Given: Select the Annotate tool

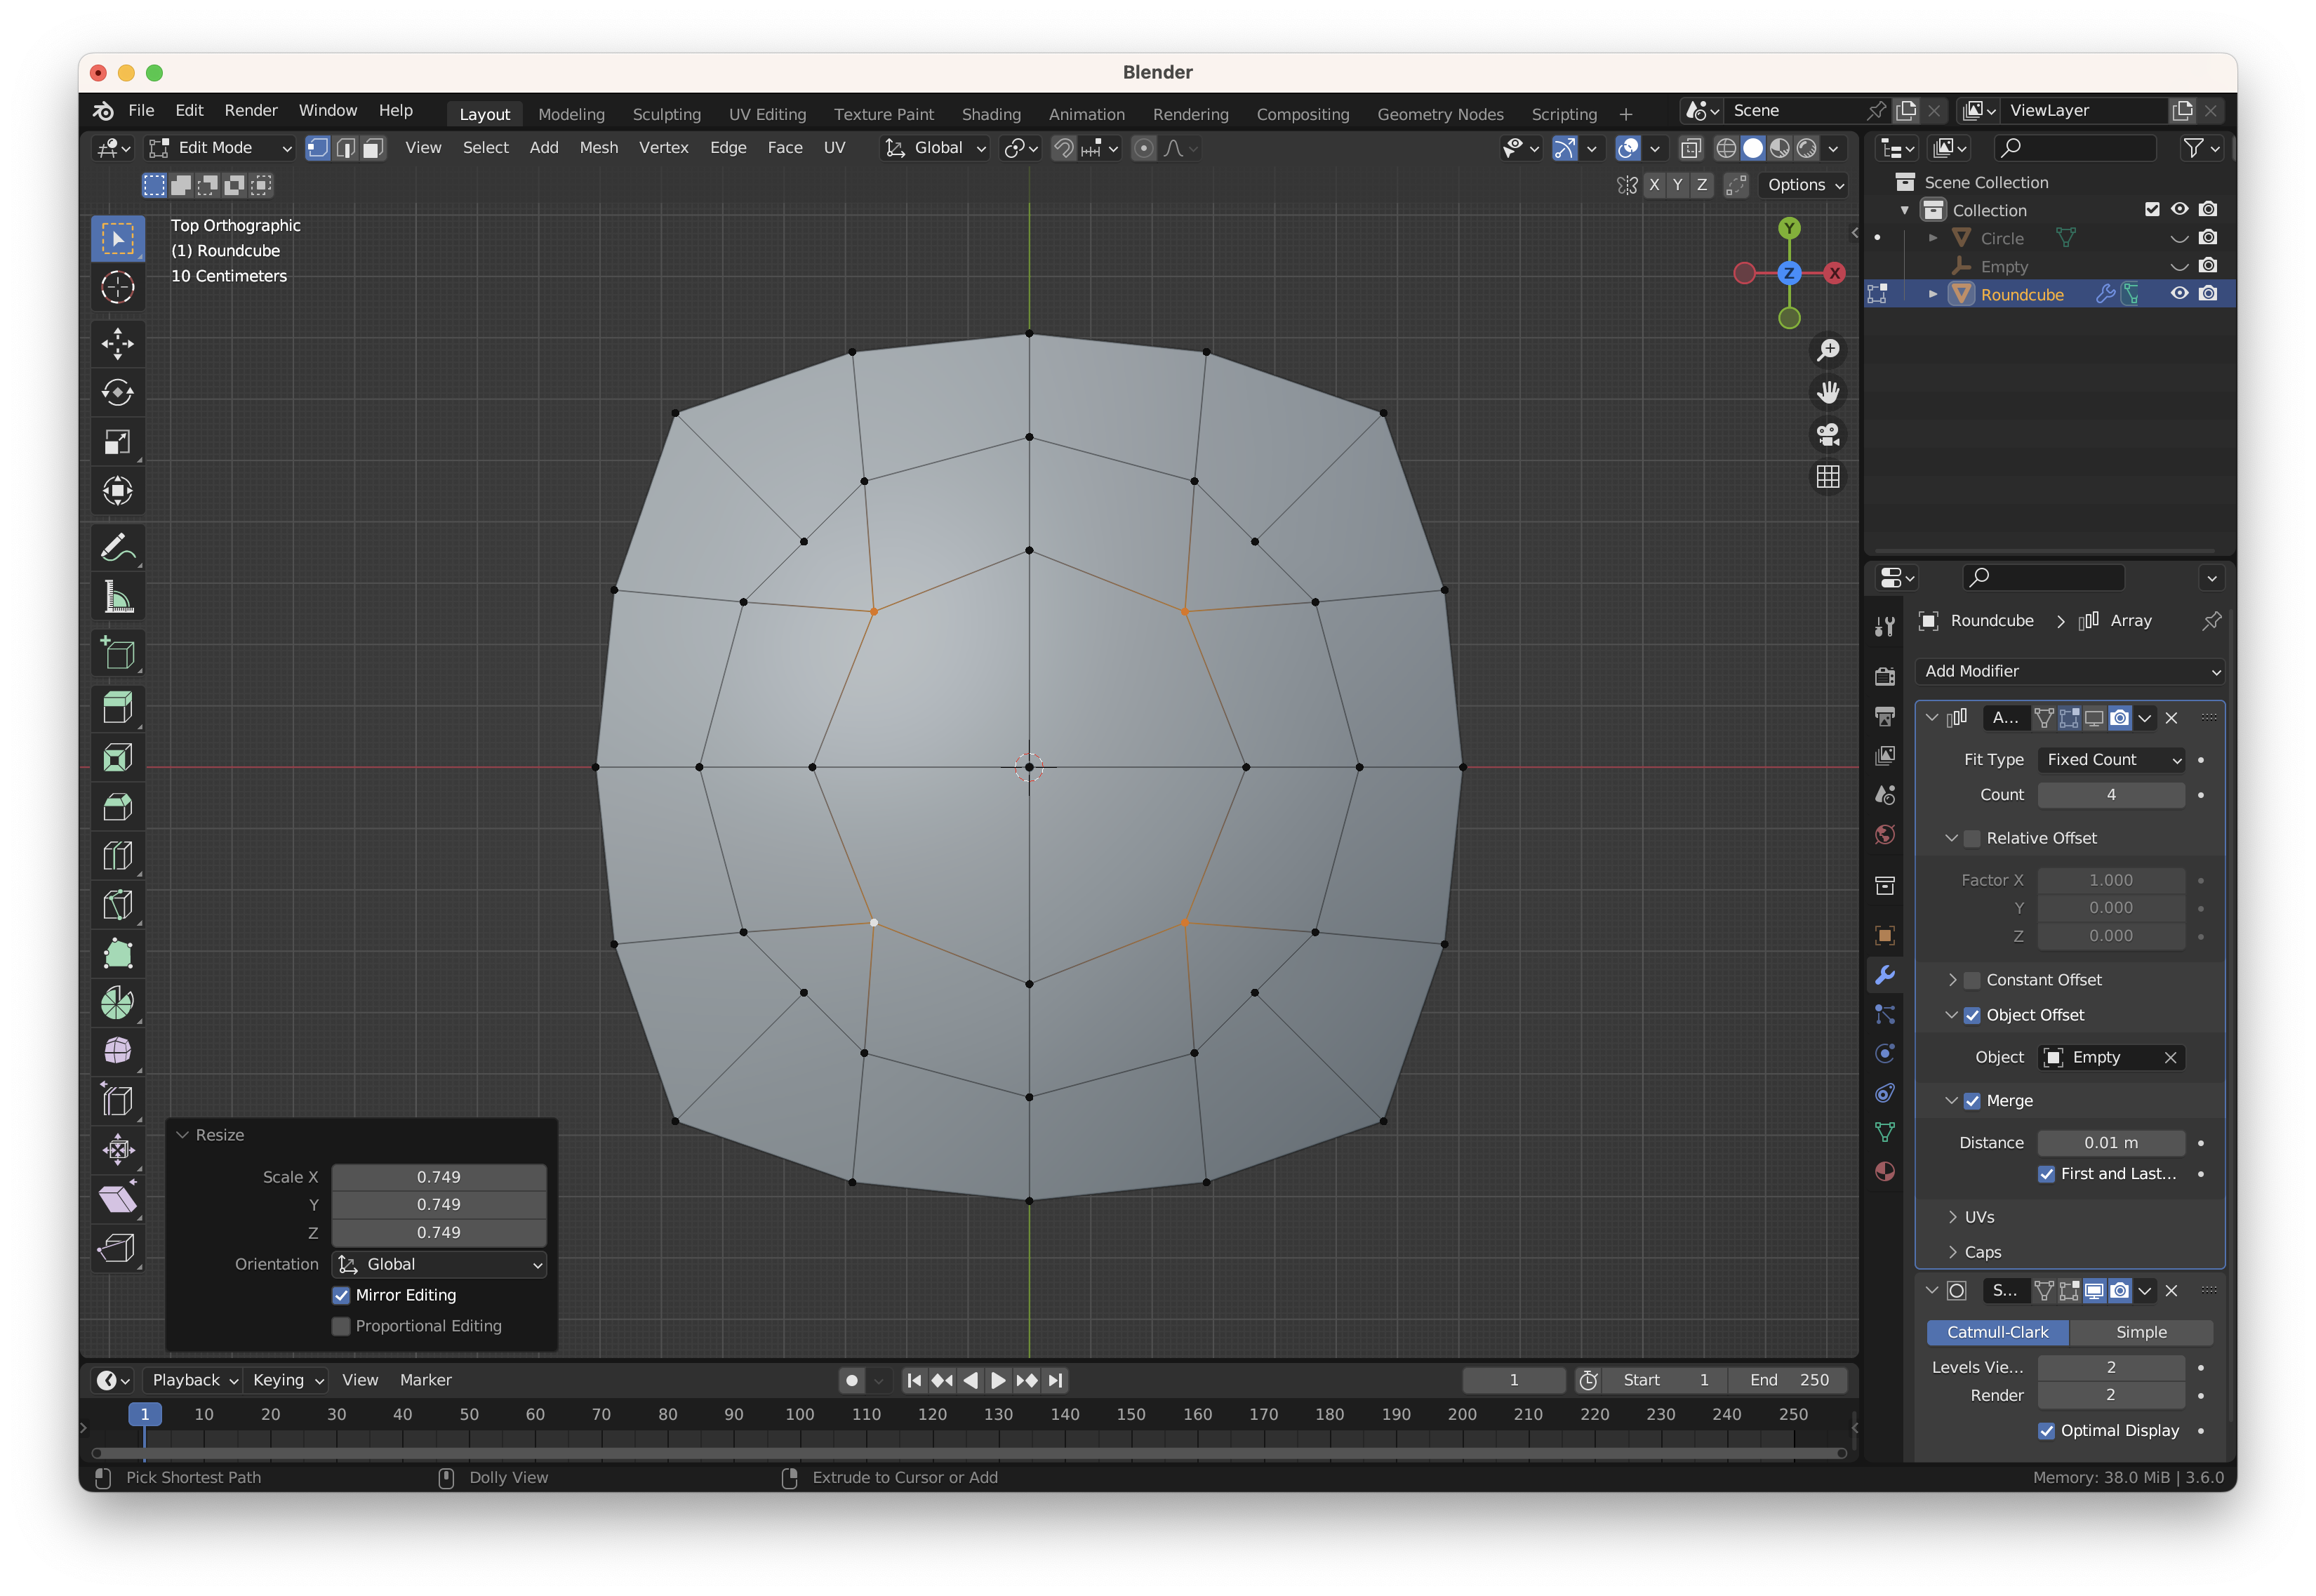Looking at the screenshot, I should coord(117,548).
